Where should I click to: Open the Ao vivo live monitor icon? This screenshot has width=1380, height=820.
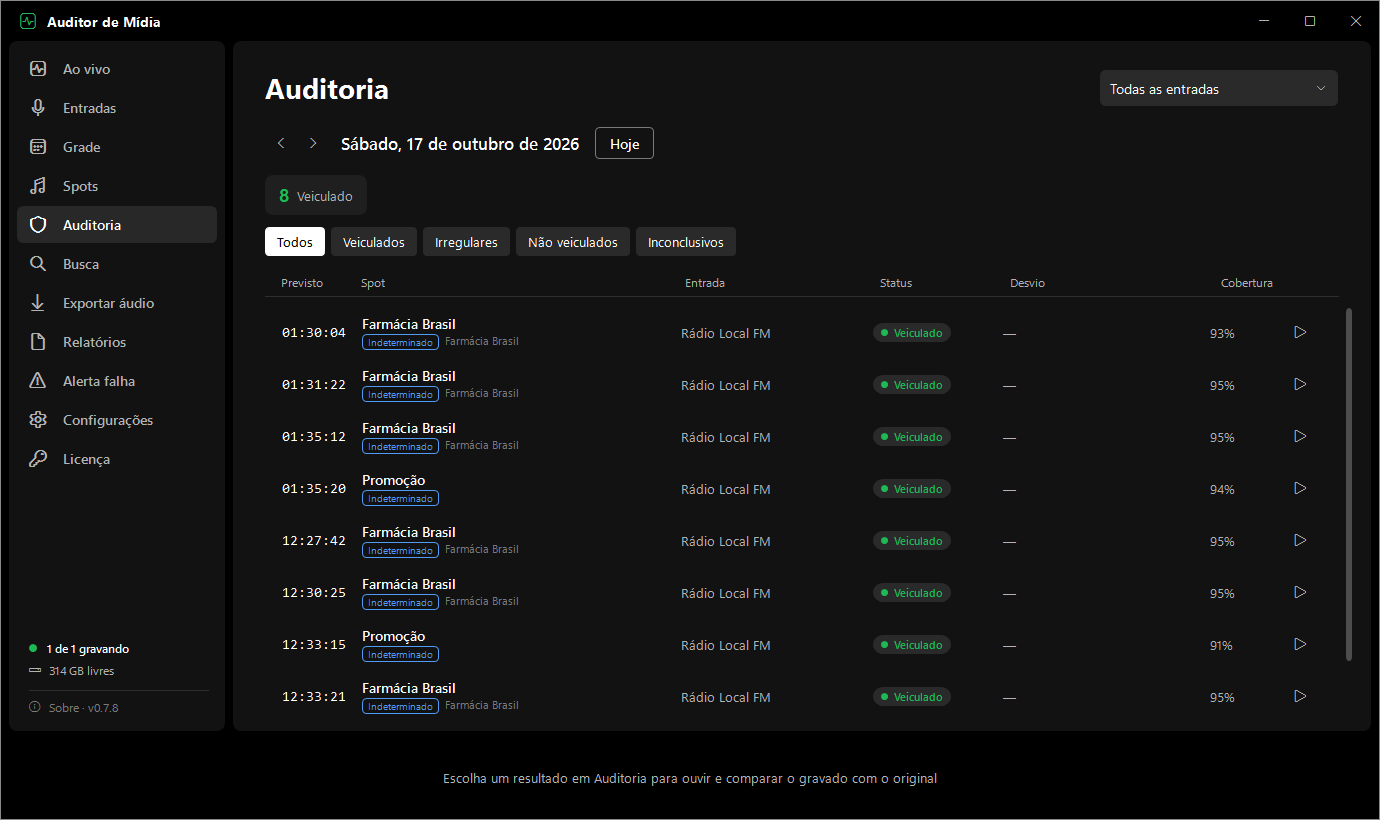point(38,69)
